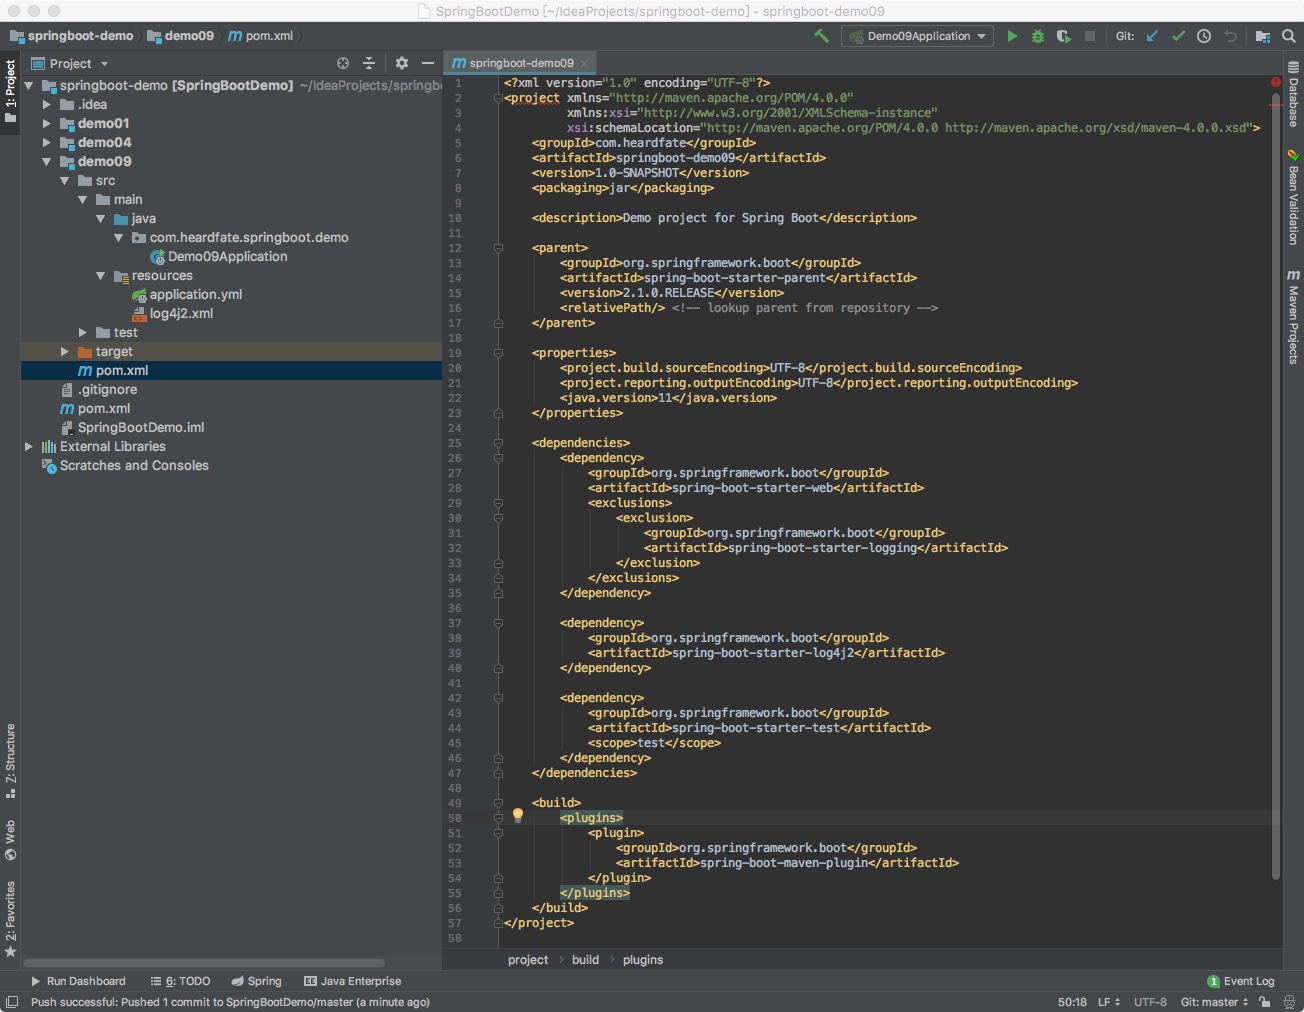Viewport: 1304px width, 1012px height.
Task: Close the springboot-demo09 editor tab
Action: 585,63
